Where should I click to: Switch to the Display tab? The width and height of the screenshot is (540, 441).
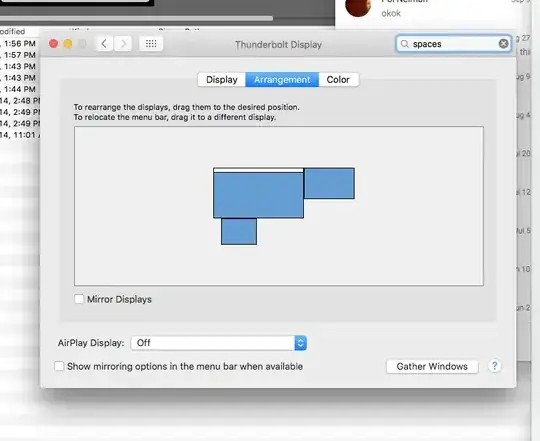pyautogui.click(x=221, y=80)
